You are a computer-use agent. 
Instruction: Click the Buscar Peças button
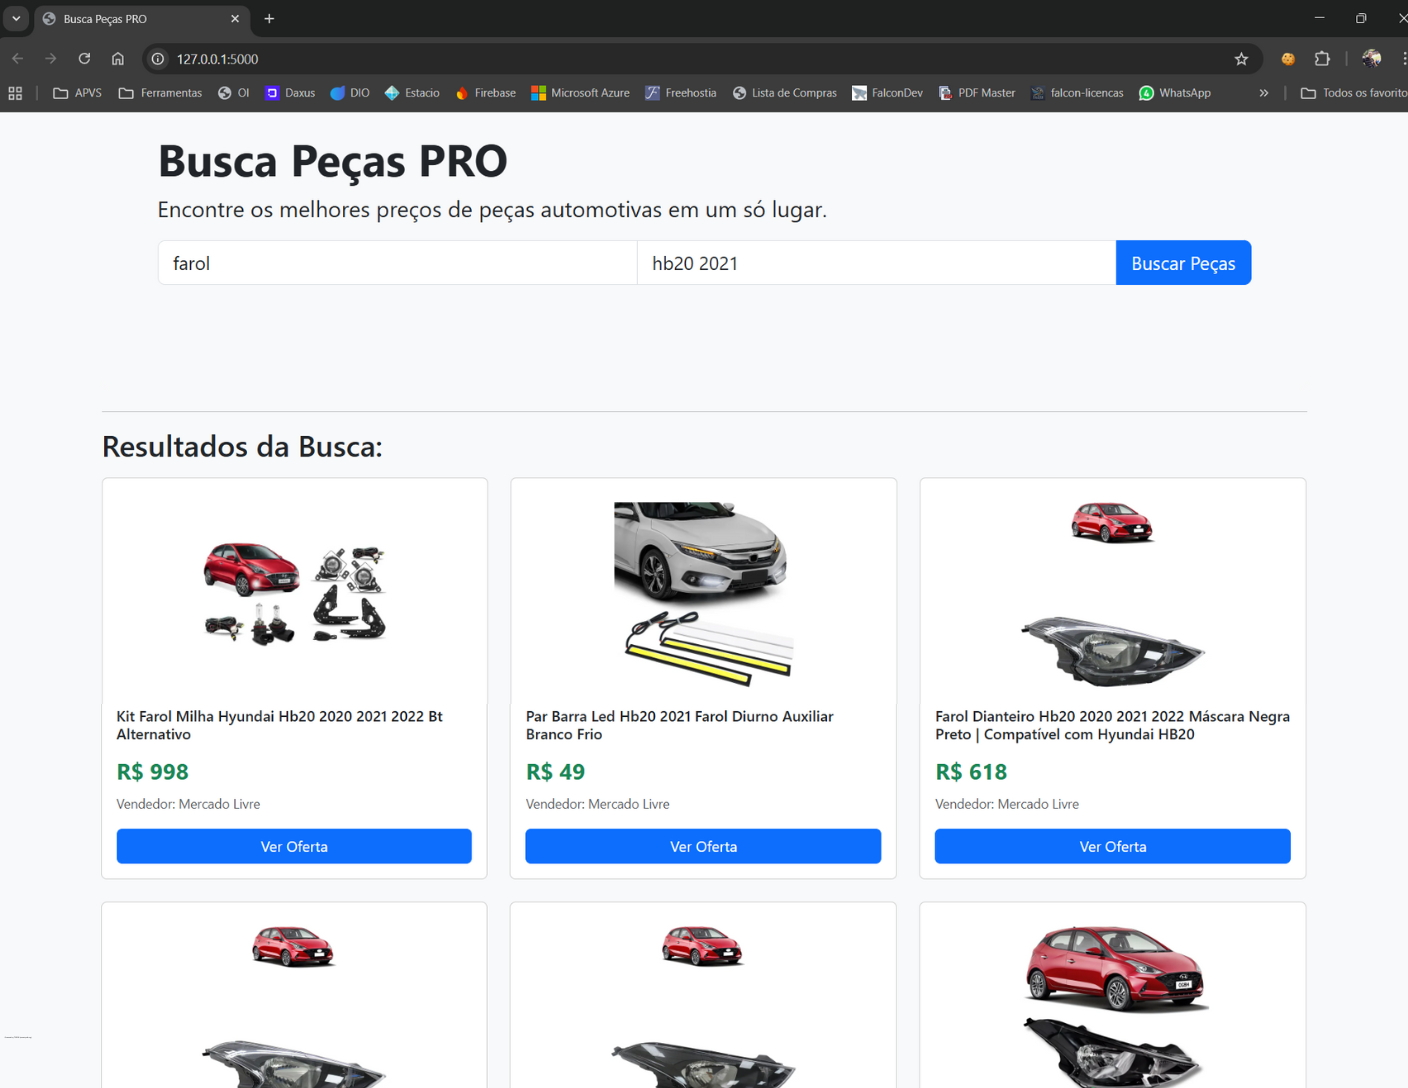point(1183,263)
